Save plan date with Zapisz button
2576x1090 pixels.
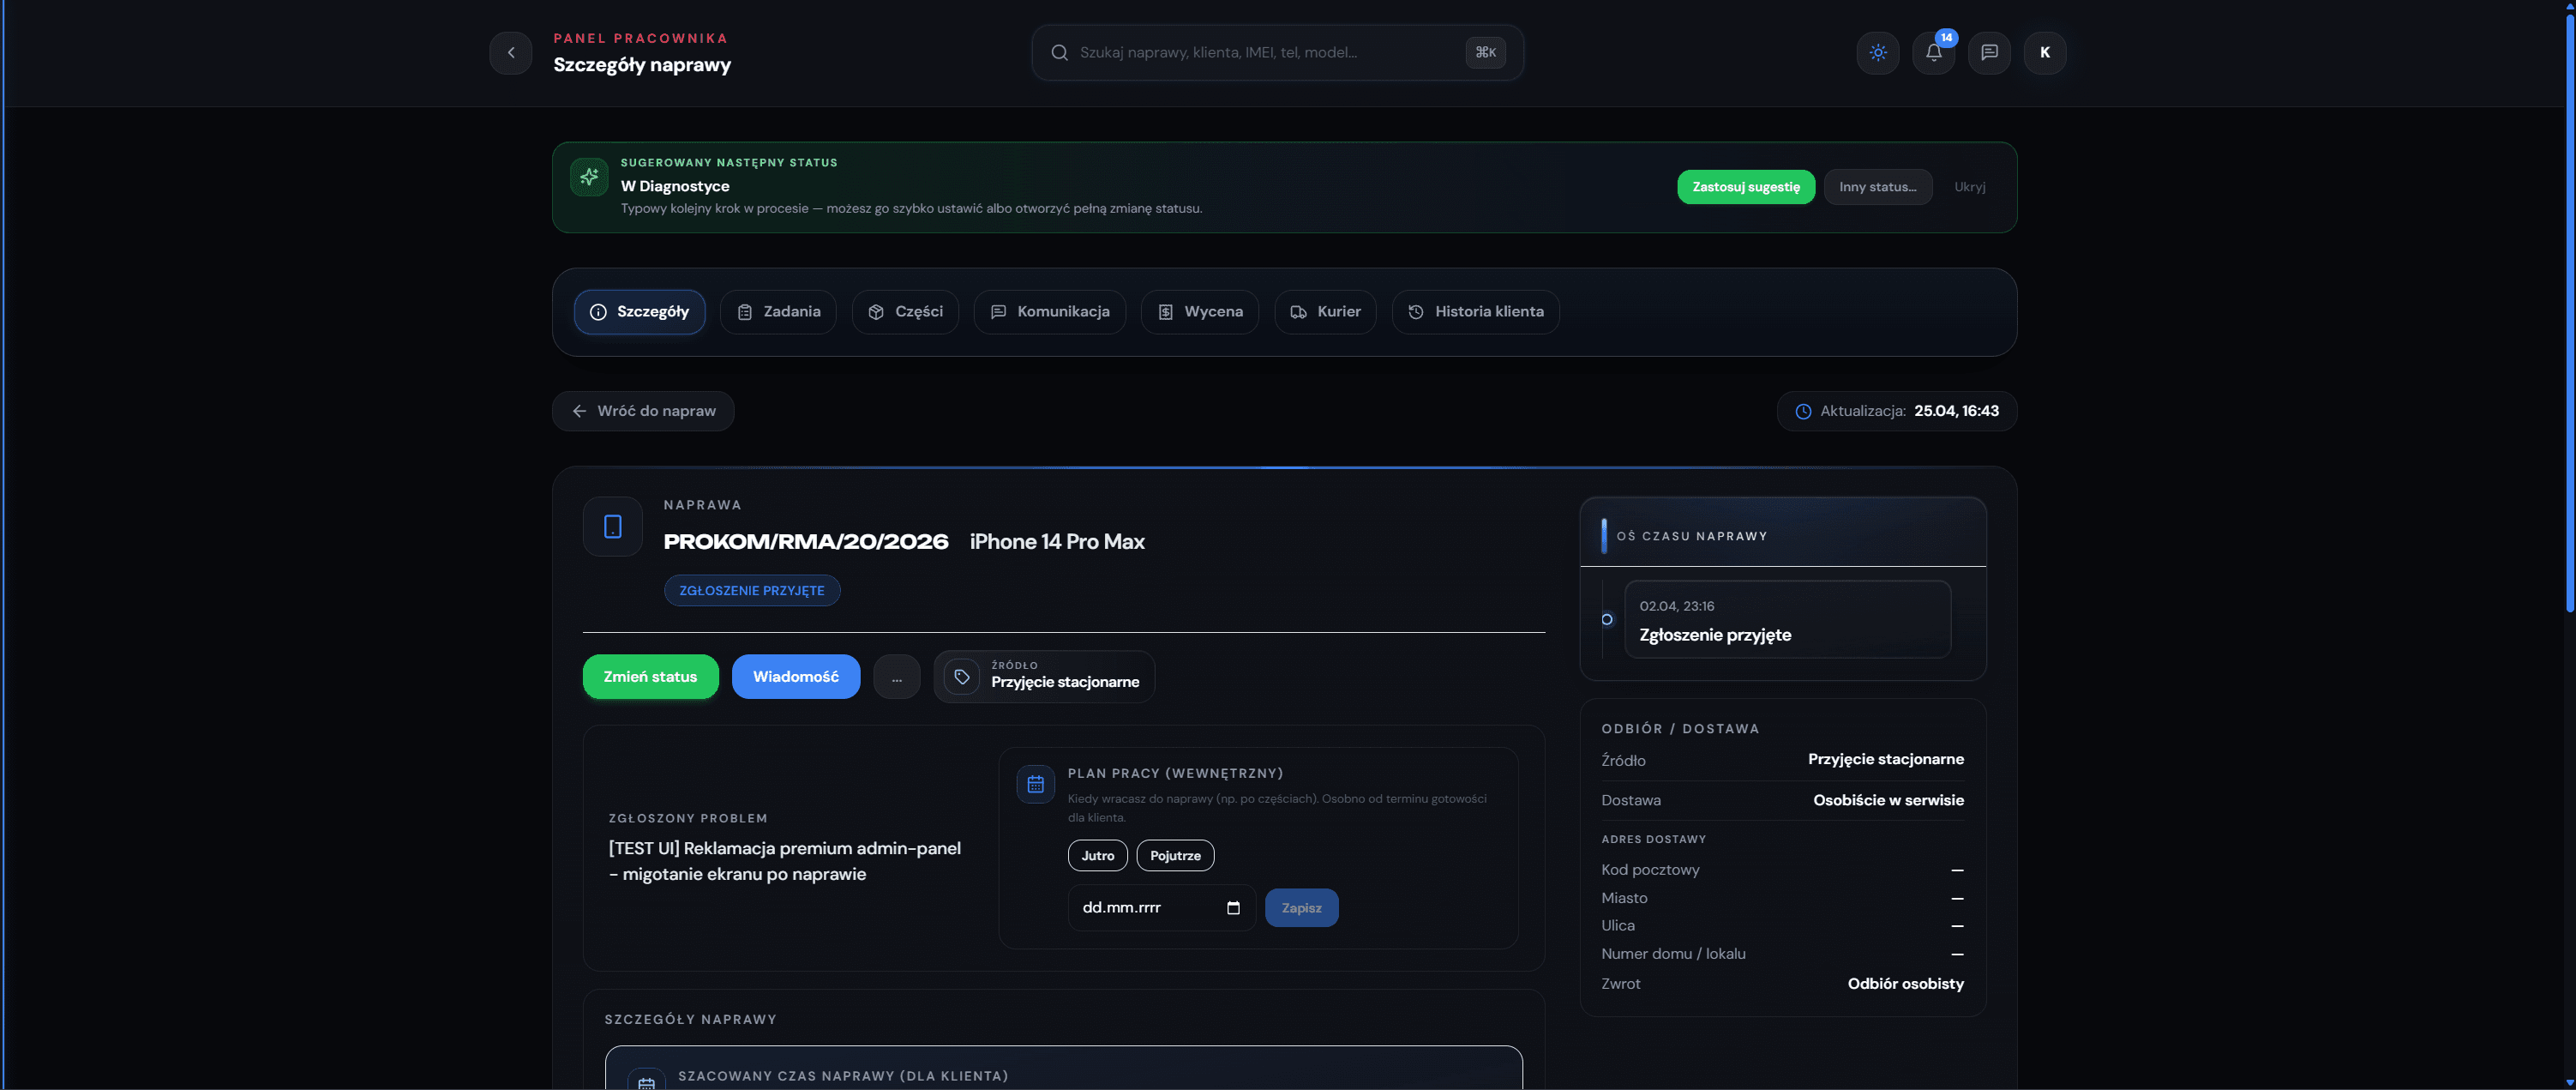(x=1301, y=908)
